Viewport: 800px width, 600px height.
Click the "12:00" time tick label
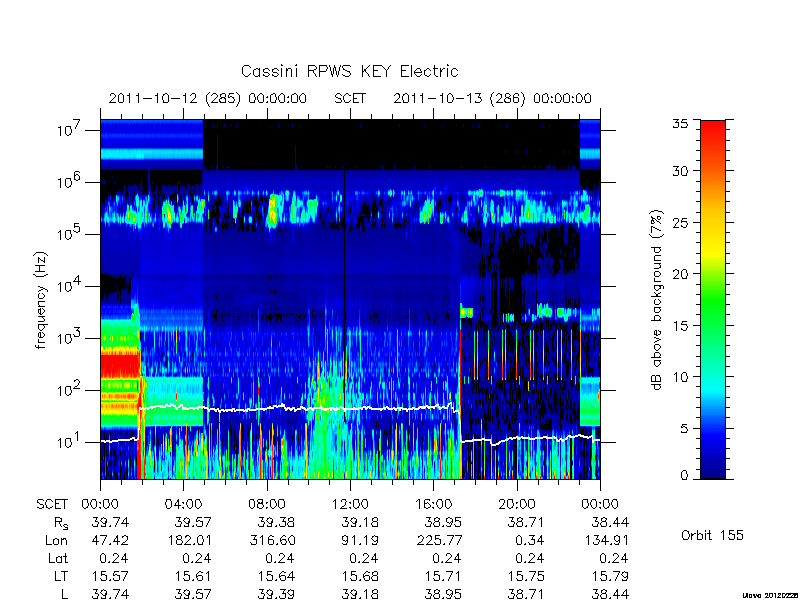pos(350,504)
